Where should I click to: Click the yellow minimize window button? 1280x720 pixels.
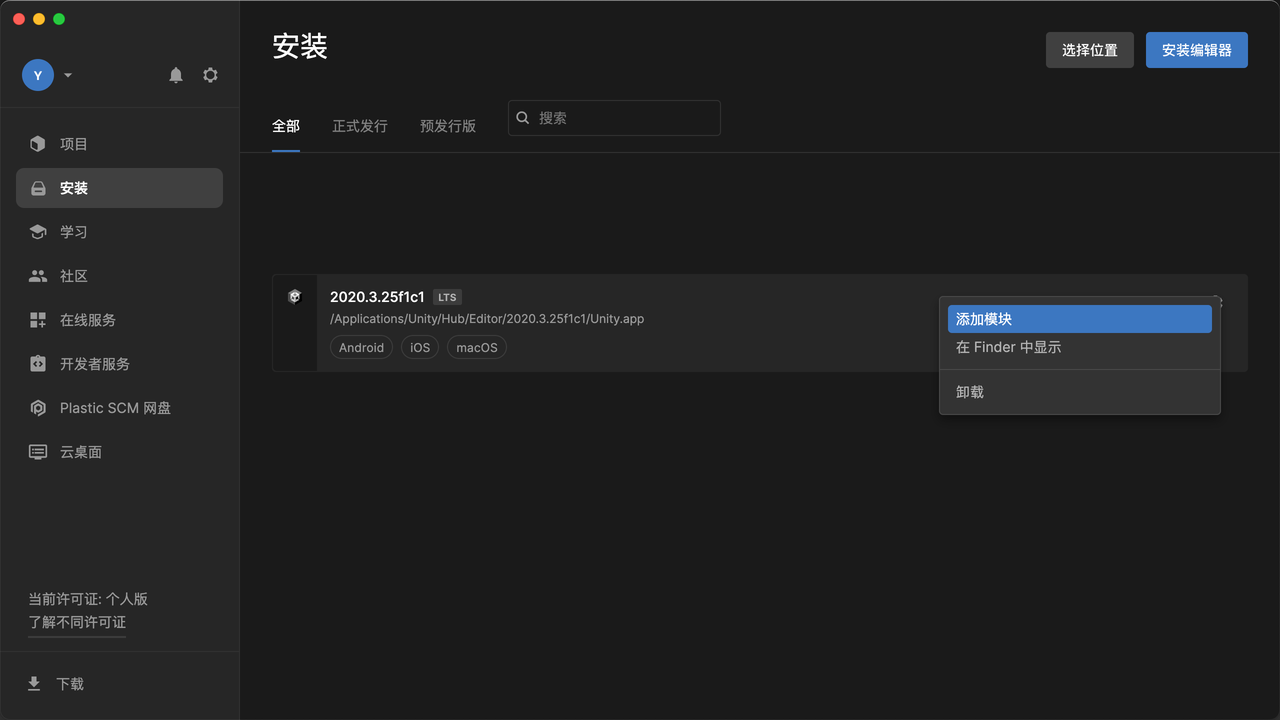(39, 19)
